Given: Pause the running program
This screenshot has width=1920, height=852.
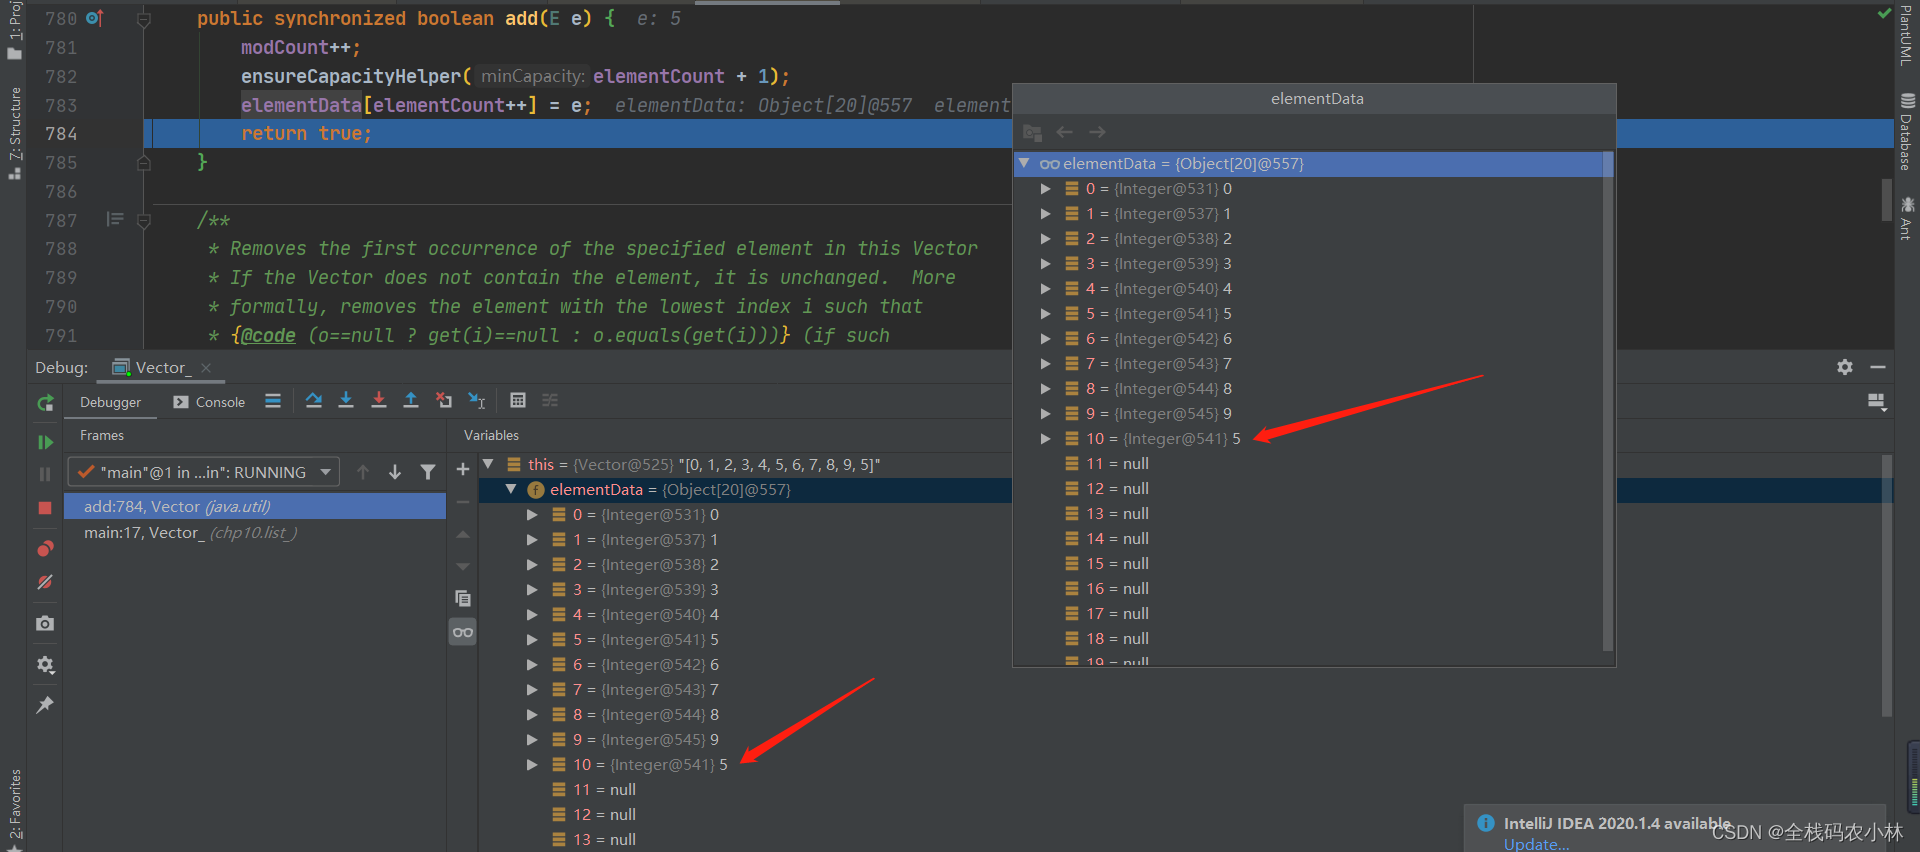Looking at the screenshot, I should (45, 474).
